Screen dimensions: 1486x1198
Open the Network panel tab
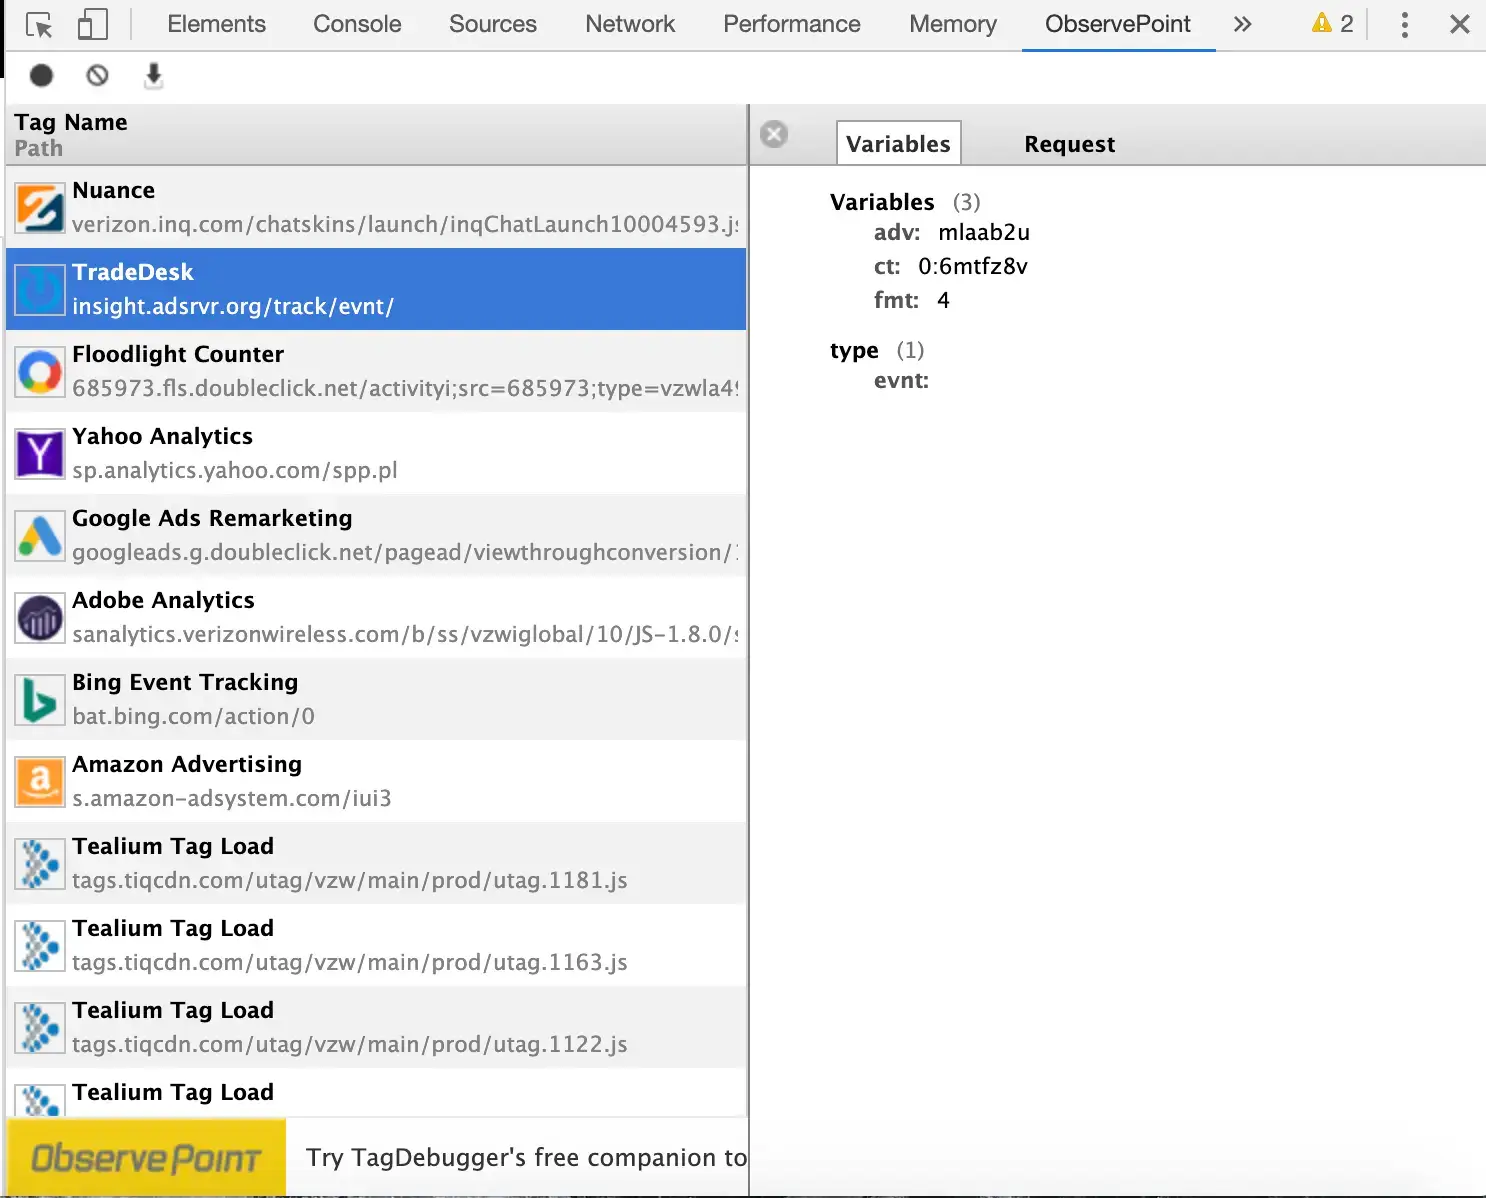click(x=630, y=24)
